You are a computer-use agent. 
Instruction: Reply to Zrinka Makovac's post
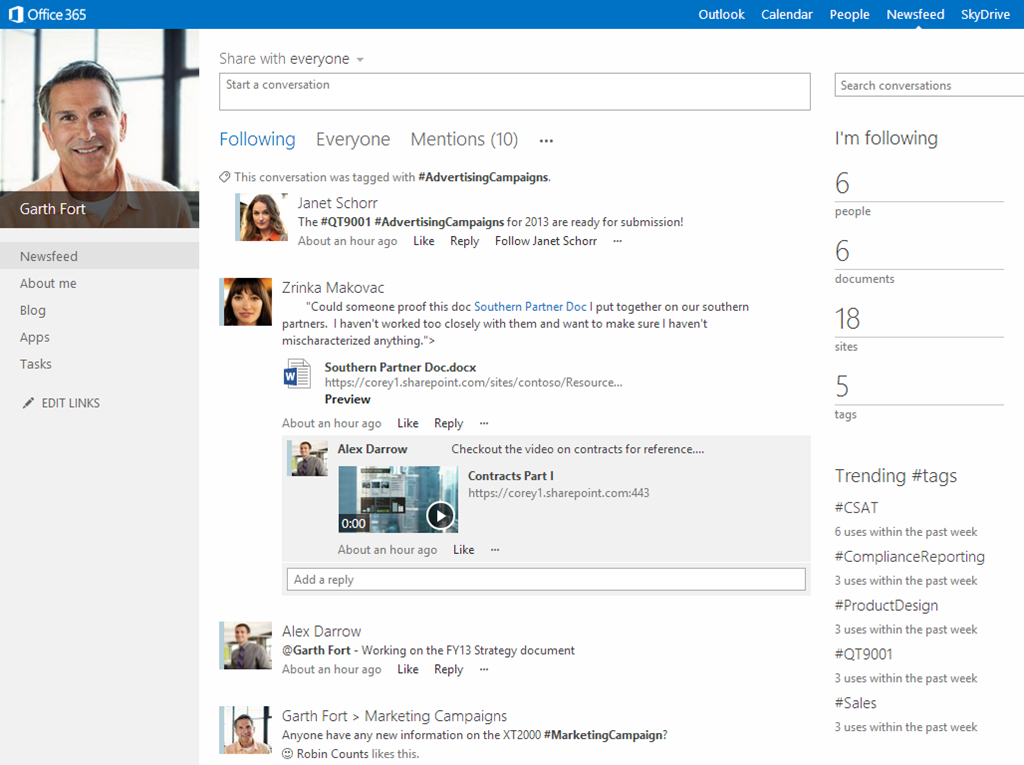tap(449, 423)
